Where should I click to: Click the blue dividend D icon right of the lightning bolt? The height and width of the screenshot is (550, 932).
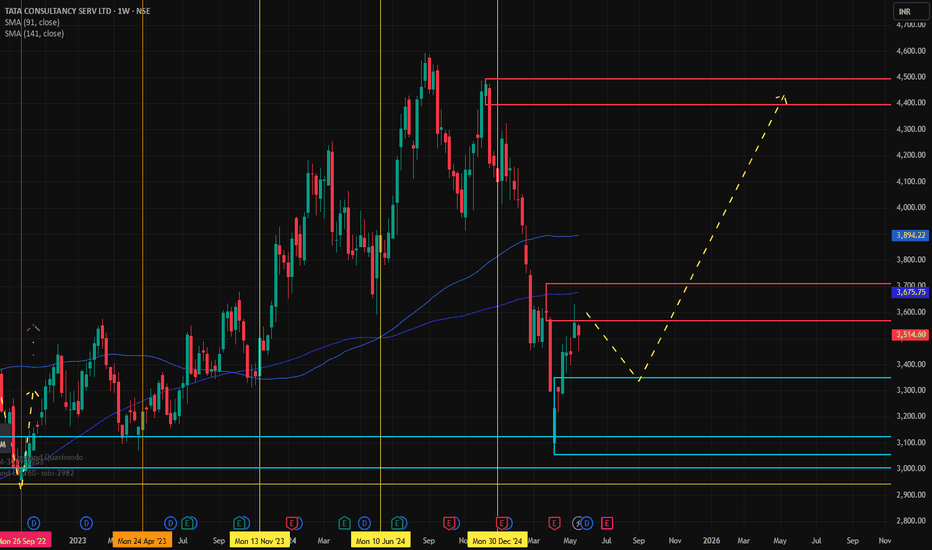pyautogui.click(x=587, y=523)
